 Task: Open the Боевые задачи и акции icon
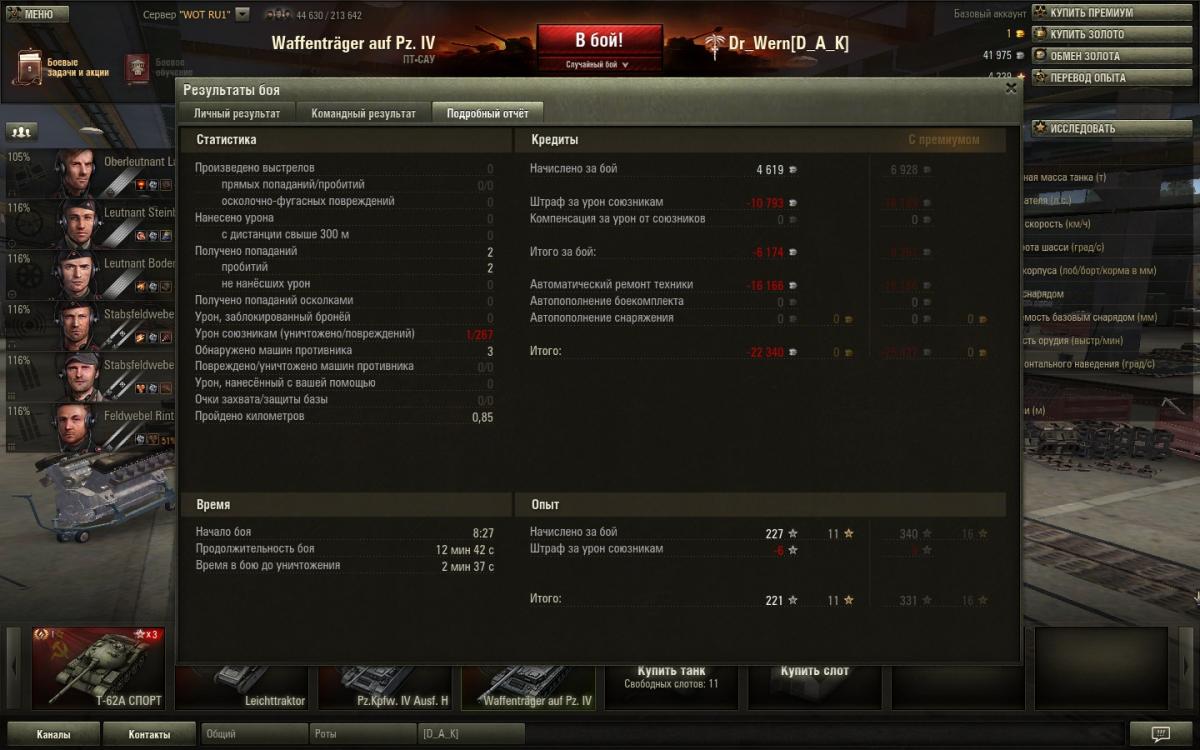pyautogui.click(x=28, y=67)
